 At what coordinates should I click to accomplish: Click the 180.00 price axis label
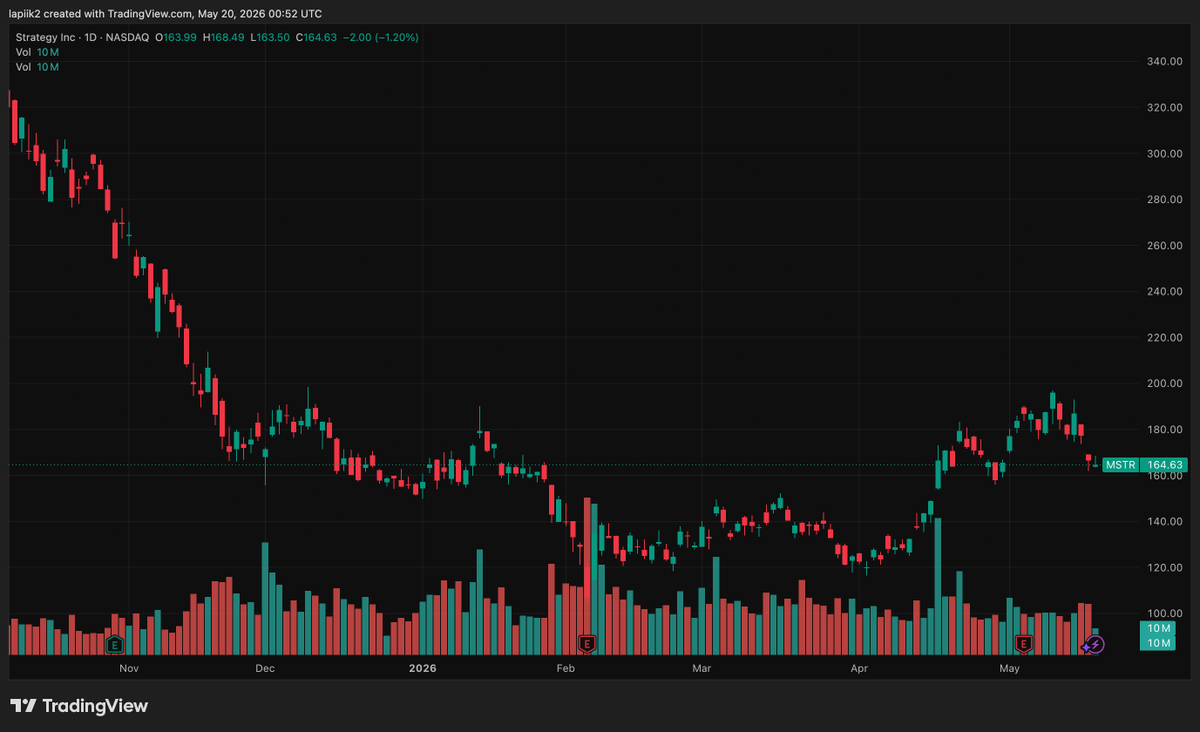coord(1164,430)
